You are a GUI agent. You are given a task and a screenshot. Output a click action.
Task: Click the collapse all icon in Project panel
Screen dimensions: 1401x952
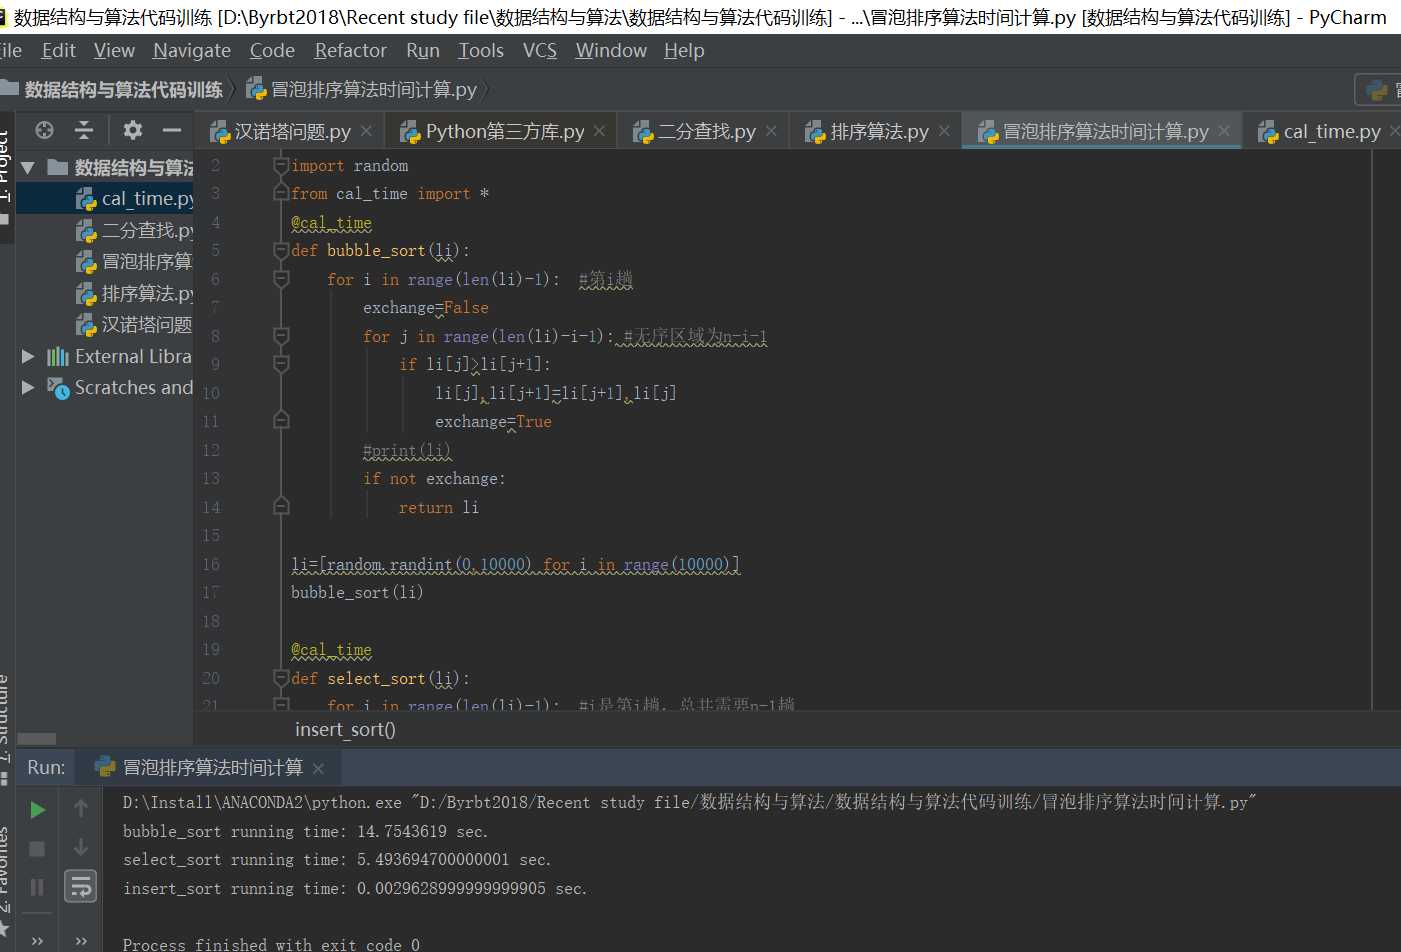(84, 130)
